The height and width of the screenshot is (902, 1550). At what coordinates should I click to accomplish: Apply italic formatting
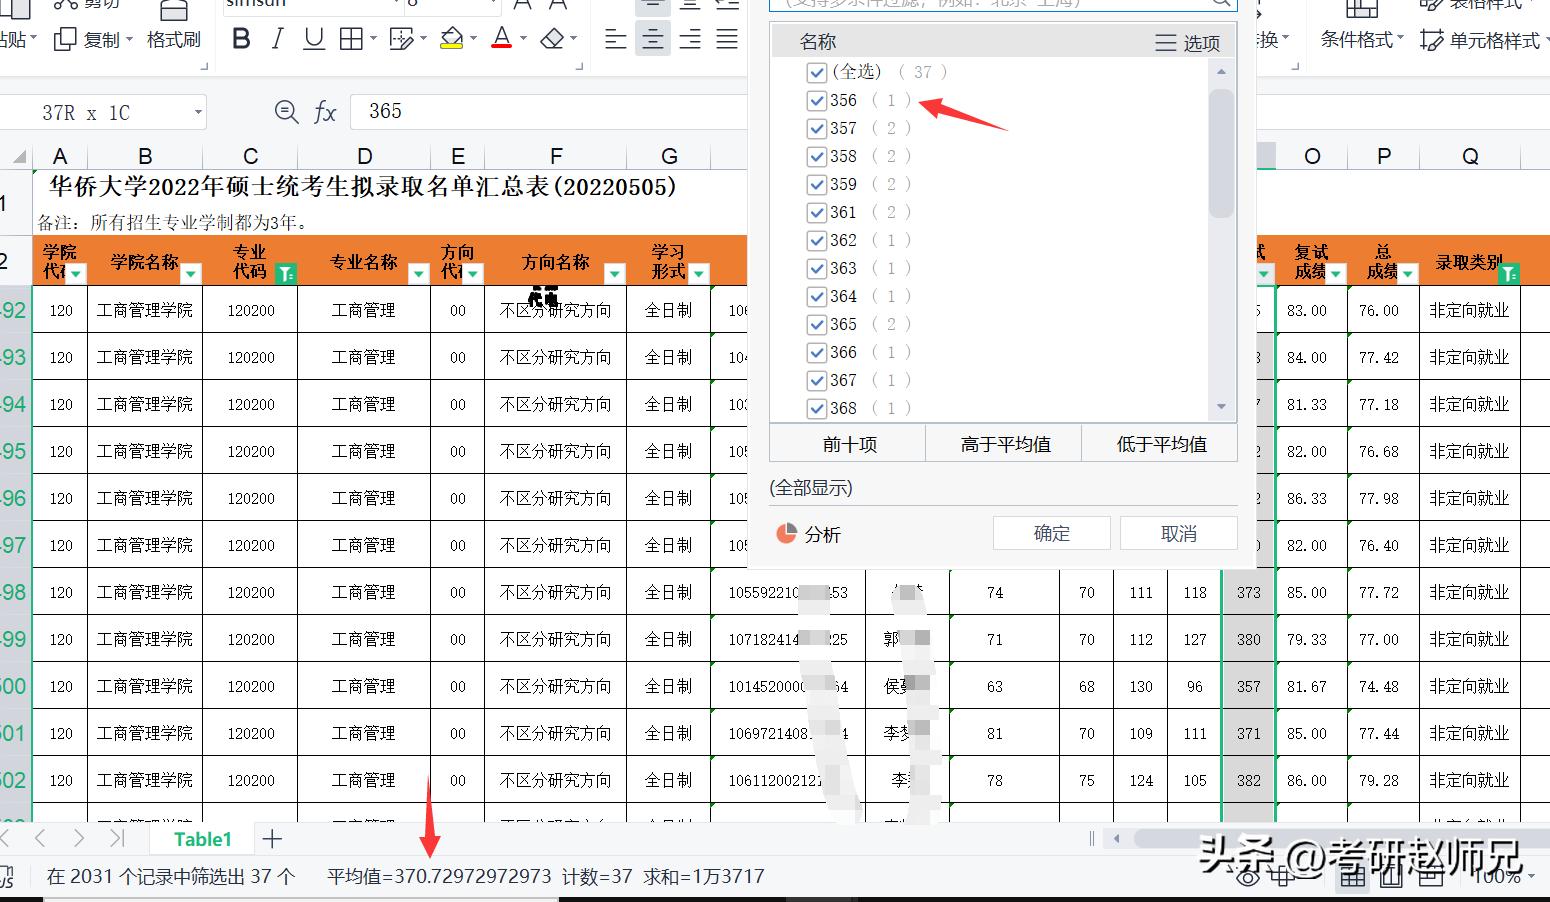pos(277,38)
